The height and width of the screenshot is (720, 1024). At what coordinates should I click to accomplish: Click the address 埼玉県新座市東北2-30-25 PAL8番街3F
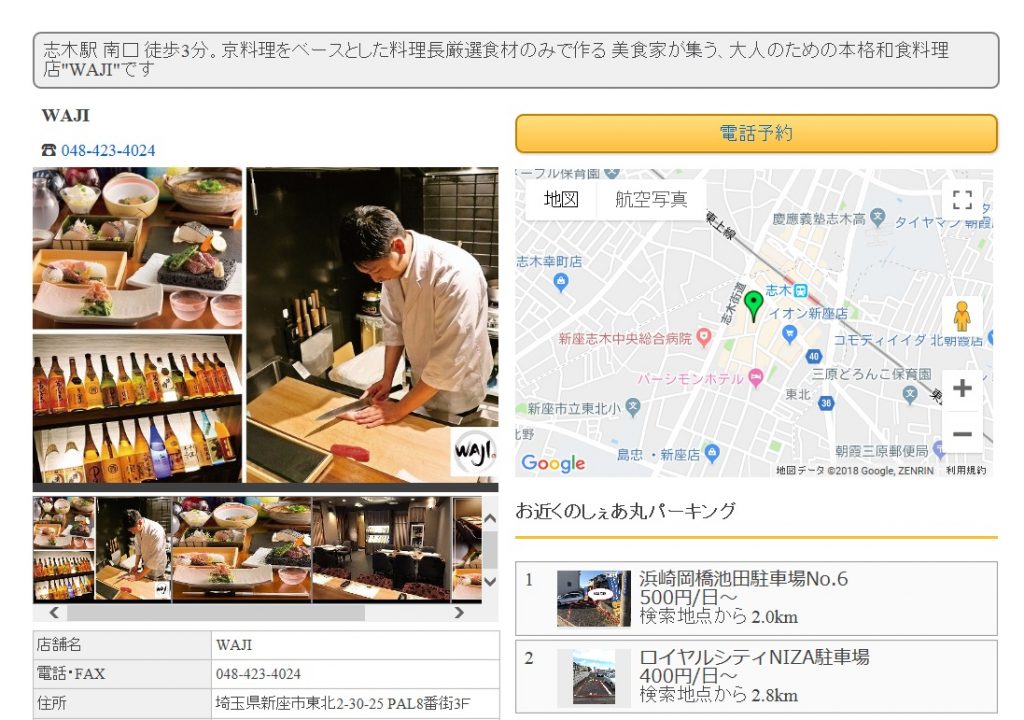[343, 703]
